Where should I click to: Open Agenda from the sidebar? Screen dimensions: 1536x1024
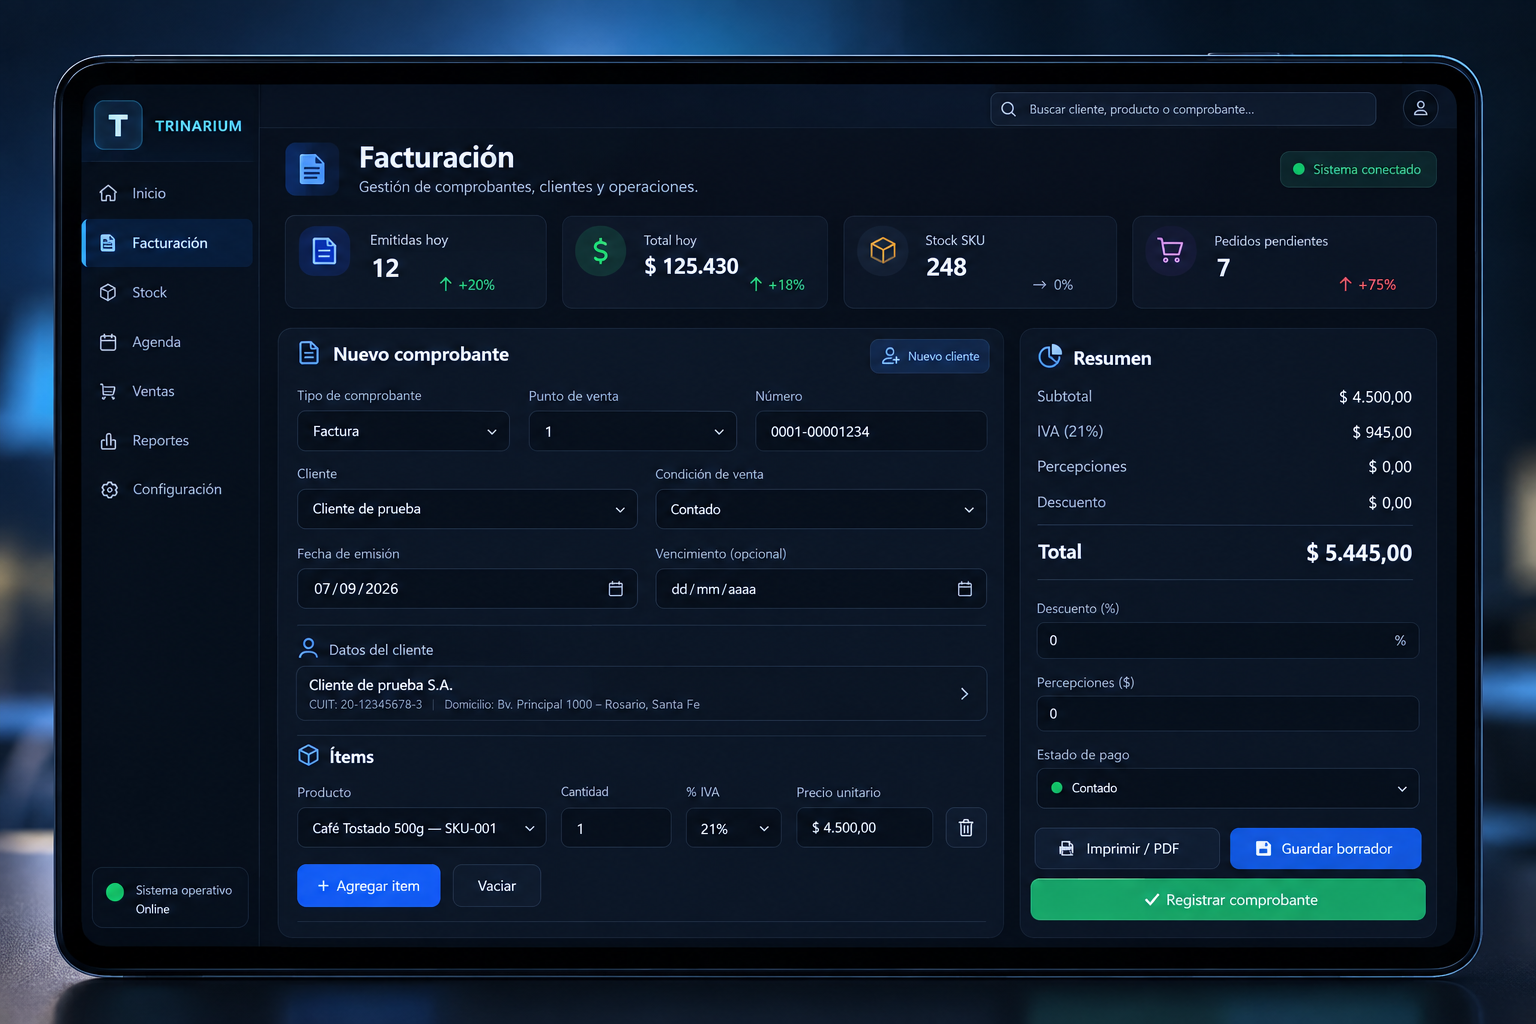coord(167,342)
